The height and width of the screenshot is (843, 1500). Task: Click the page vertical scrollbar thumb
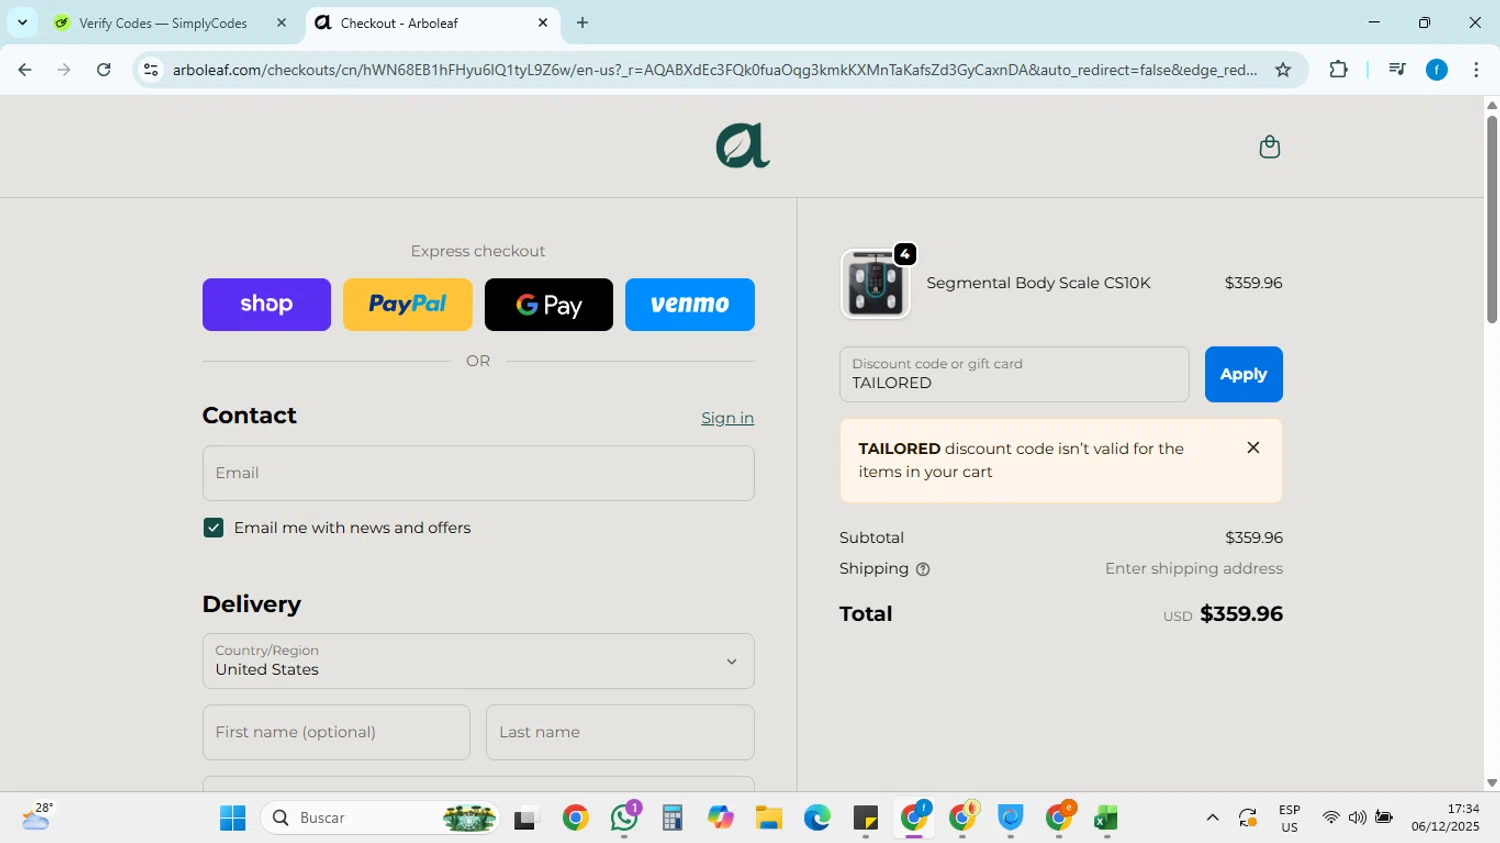click(1492, 219)
